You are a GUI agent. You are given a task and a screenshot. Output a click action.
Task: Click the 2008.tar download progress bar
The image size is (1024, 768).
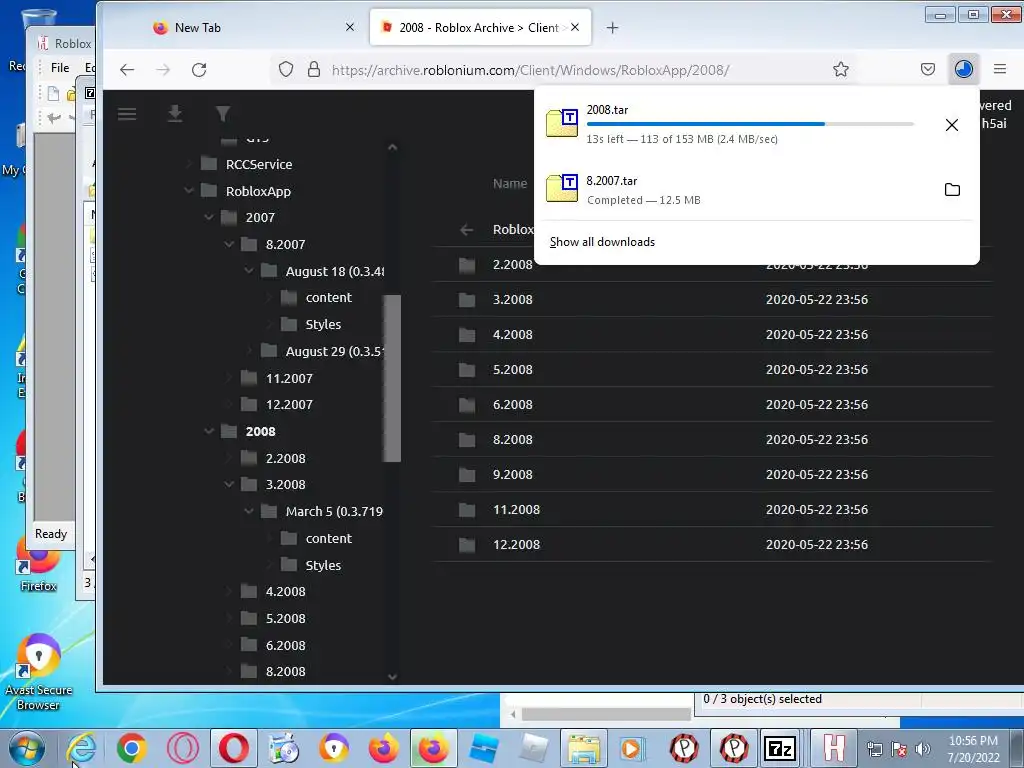coord(750,123)
